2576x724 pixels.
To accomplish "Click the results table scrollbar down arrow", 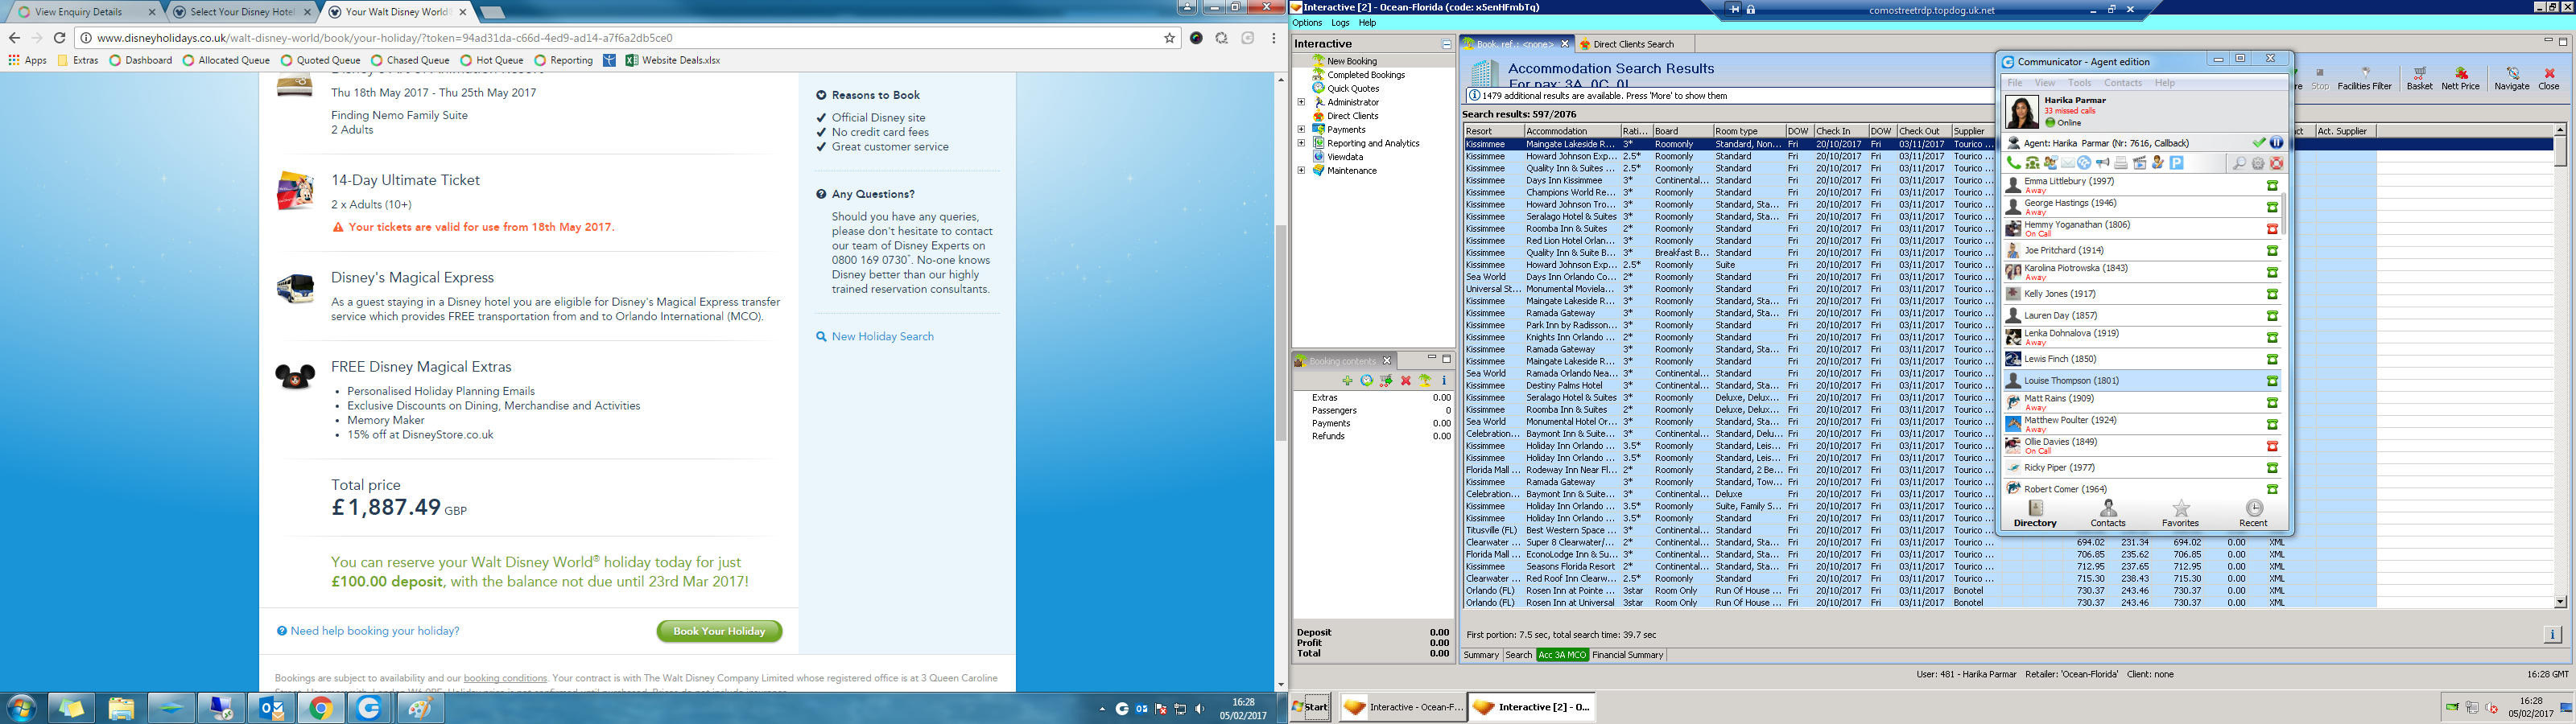I will [x=2560, y=602].
